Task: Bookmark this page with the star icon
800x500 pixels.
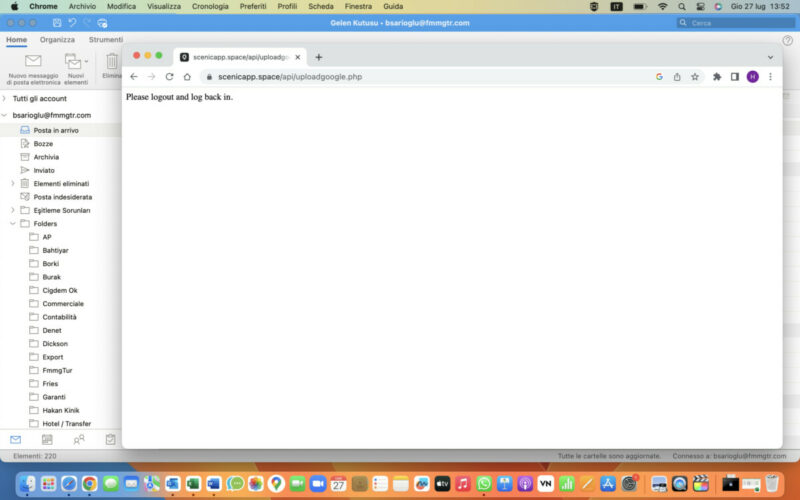Action: tap(695, 76)
